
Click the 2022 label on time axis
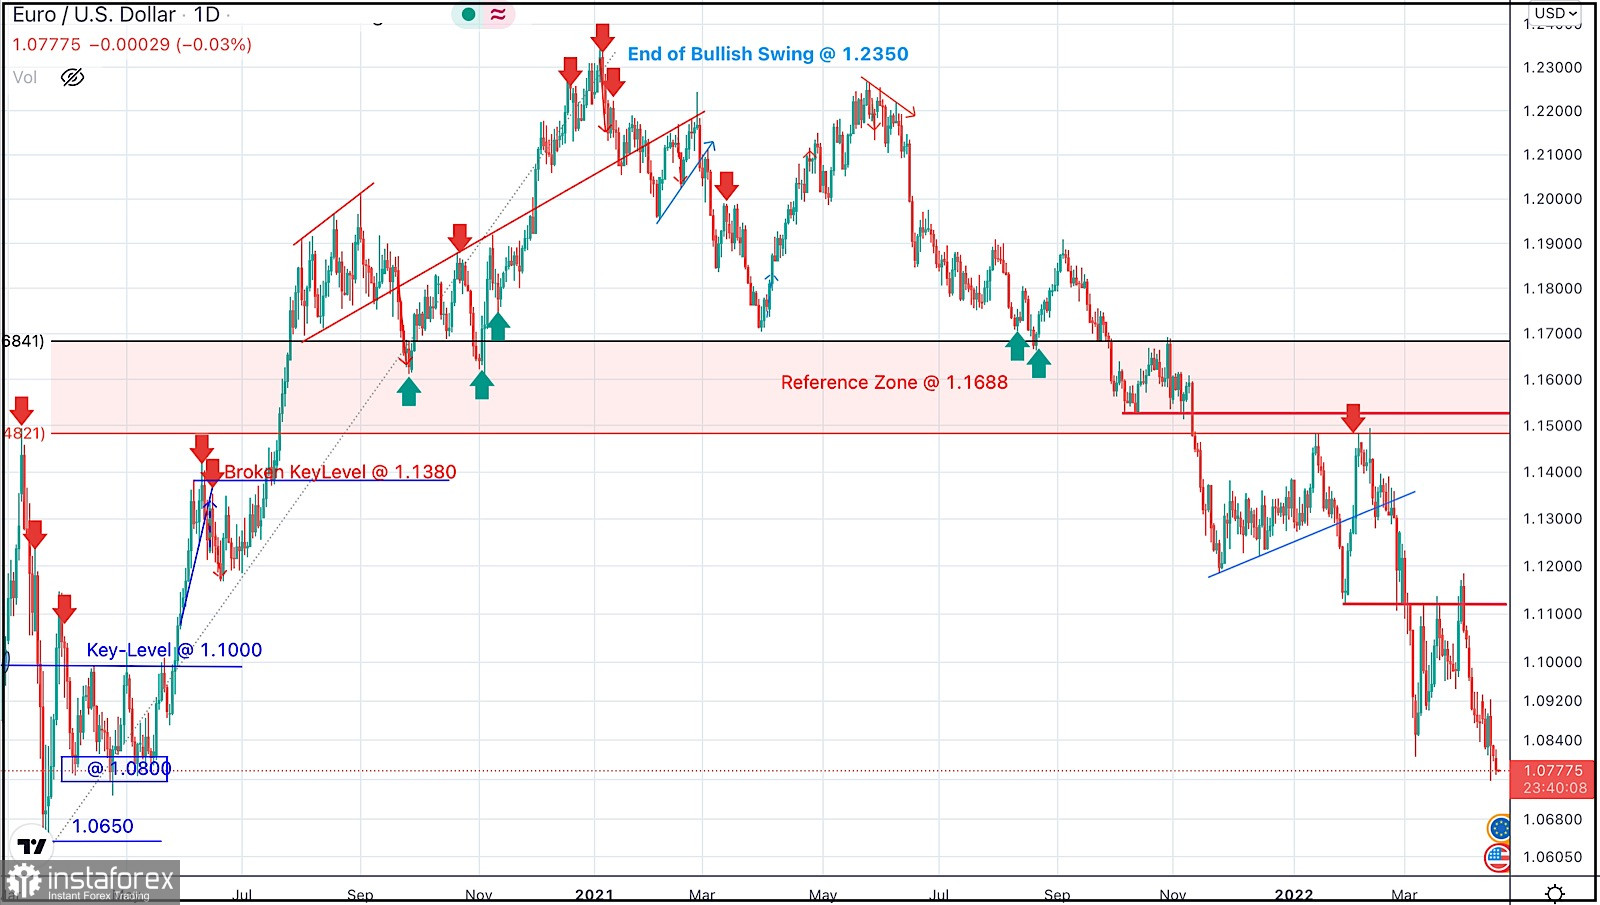click(x=1293, y=894)
